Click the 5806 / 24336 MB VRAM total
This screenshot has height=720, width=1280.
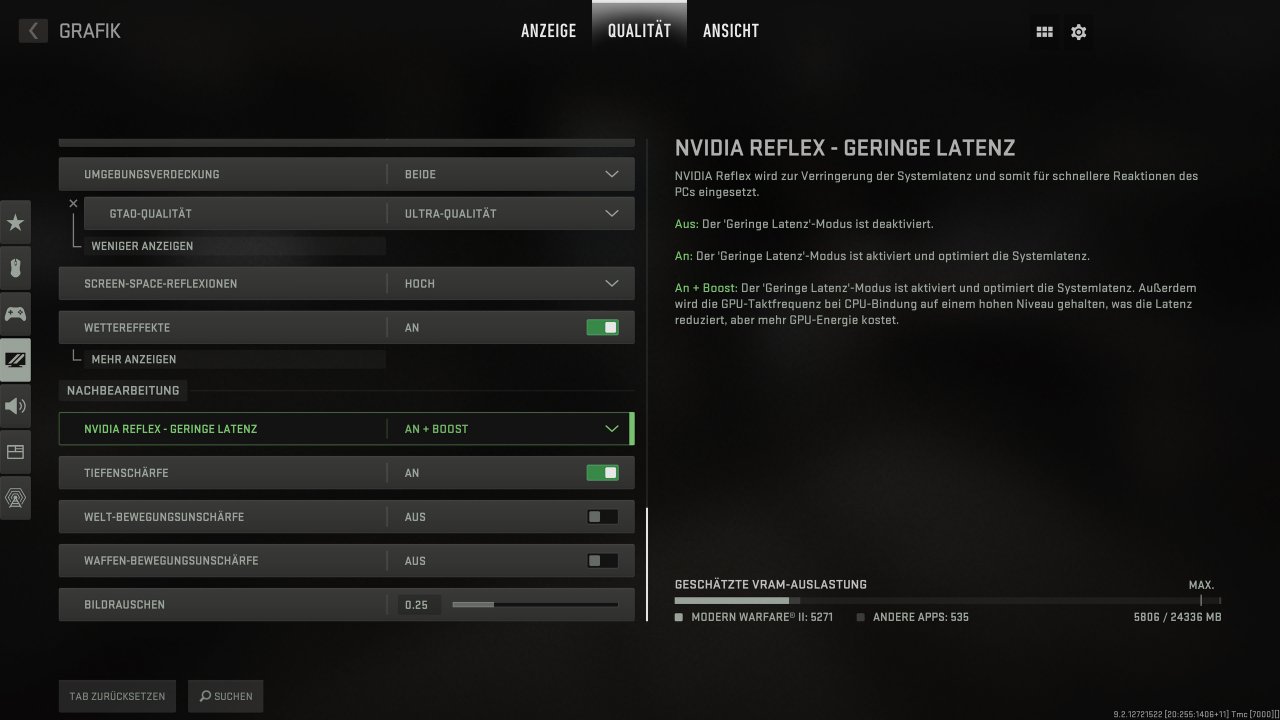coord(1177,617)
